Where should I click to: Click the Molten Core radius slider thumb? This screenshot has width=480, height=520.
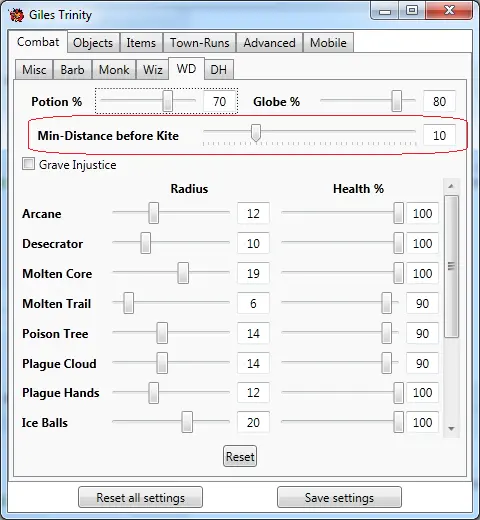tap(183, 273)
